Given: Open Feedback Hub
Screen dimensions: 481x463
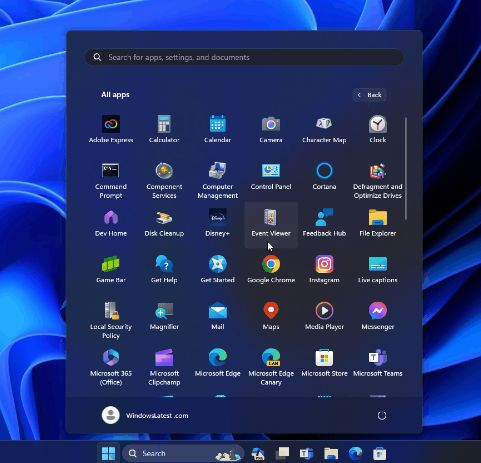Looking at the screenshot, I should pos(324,223).
